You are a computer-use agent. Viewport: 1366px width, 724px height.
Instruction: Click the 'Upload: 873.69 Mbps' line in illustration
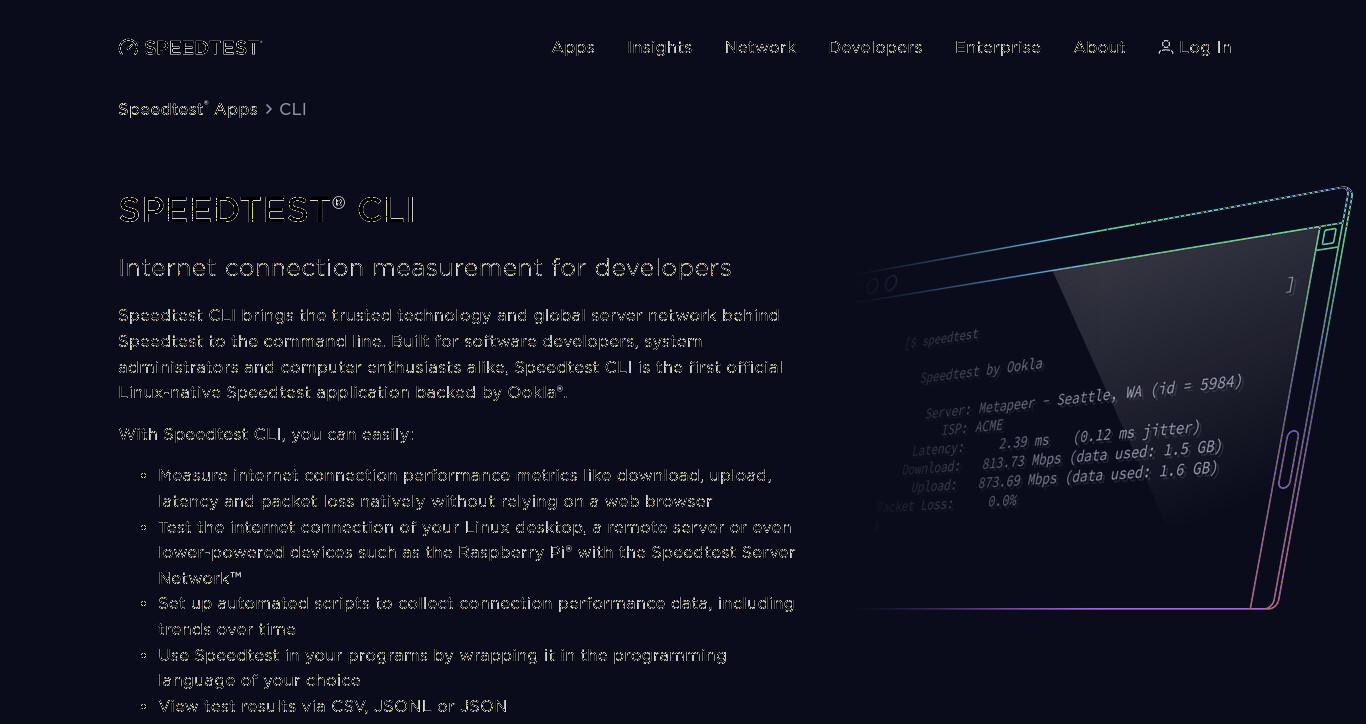(x=1064, y=476)
